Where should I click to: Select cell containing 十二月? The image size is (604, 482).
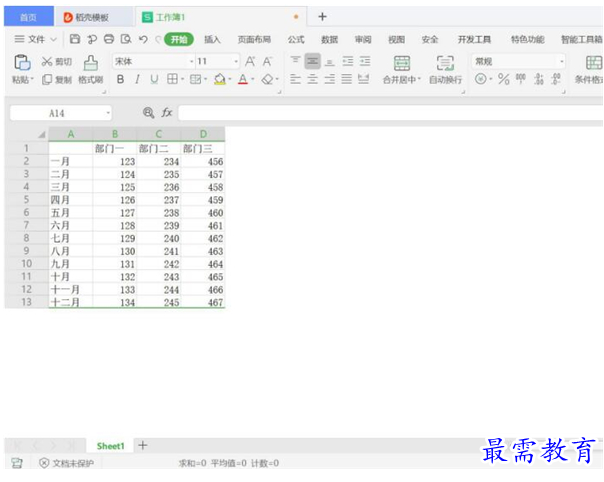point(70,302)
